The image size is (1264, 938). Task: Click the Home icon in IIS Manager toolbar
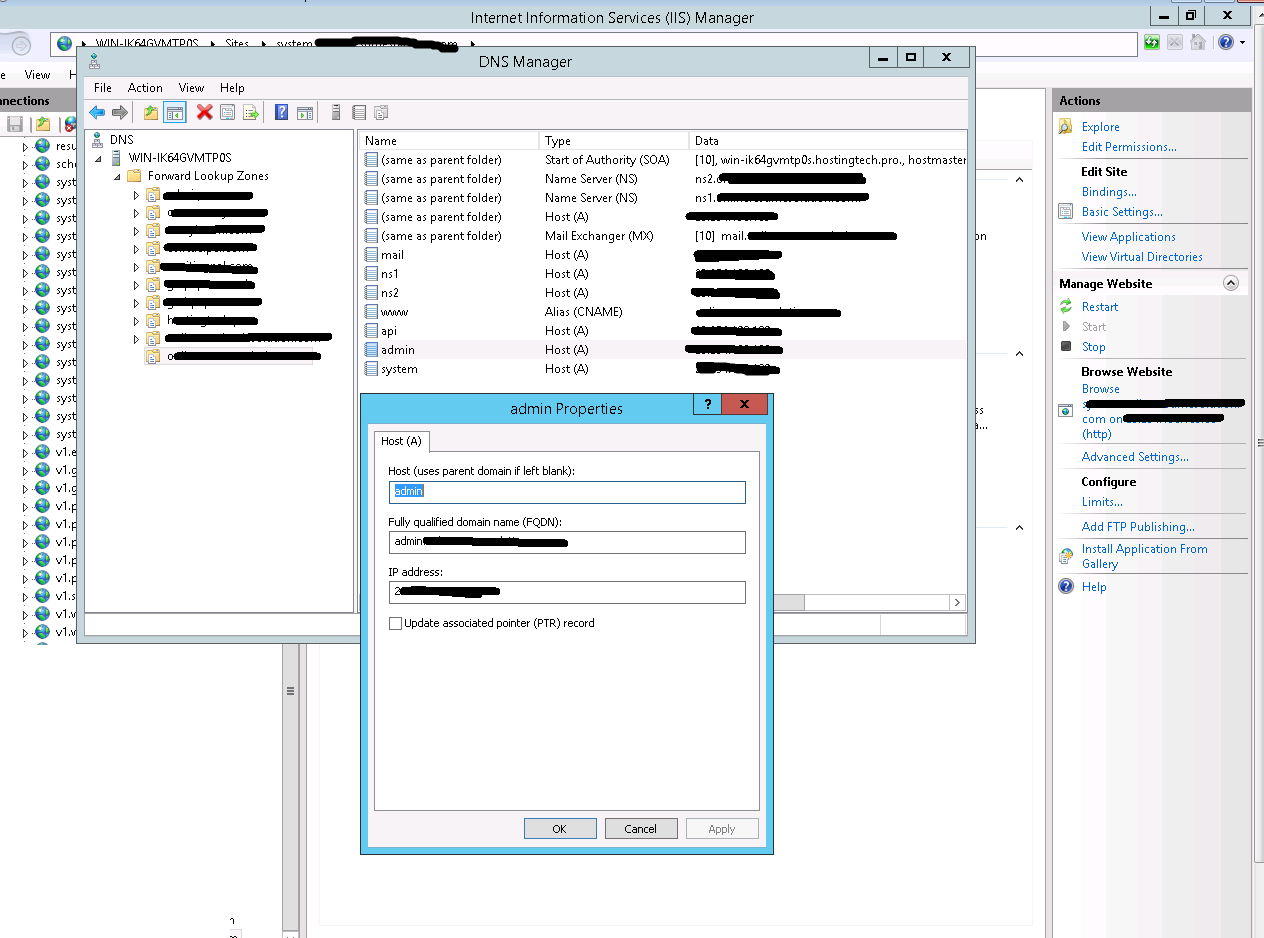point(1196,42)
